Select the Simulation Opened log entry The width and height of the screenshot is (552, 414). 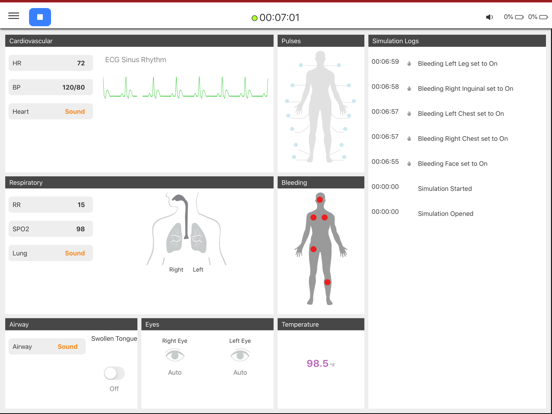point(445,214)
